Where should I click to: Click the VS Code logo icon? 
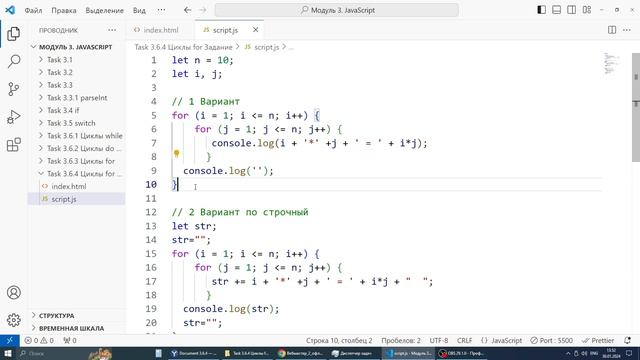coord(10,10)
